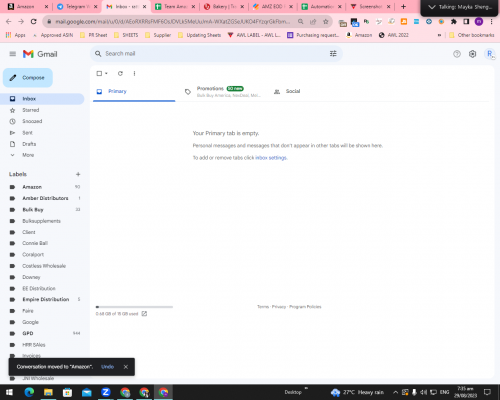Open the Program Policies link
Viewport: 500px width, 400px height.
click(305, 307)
